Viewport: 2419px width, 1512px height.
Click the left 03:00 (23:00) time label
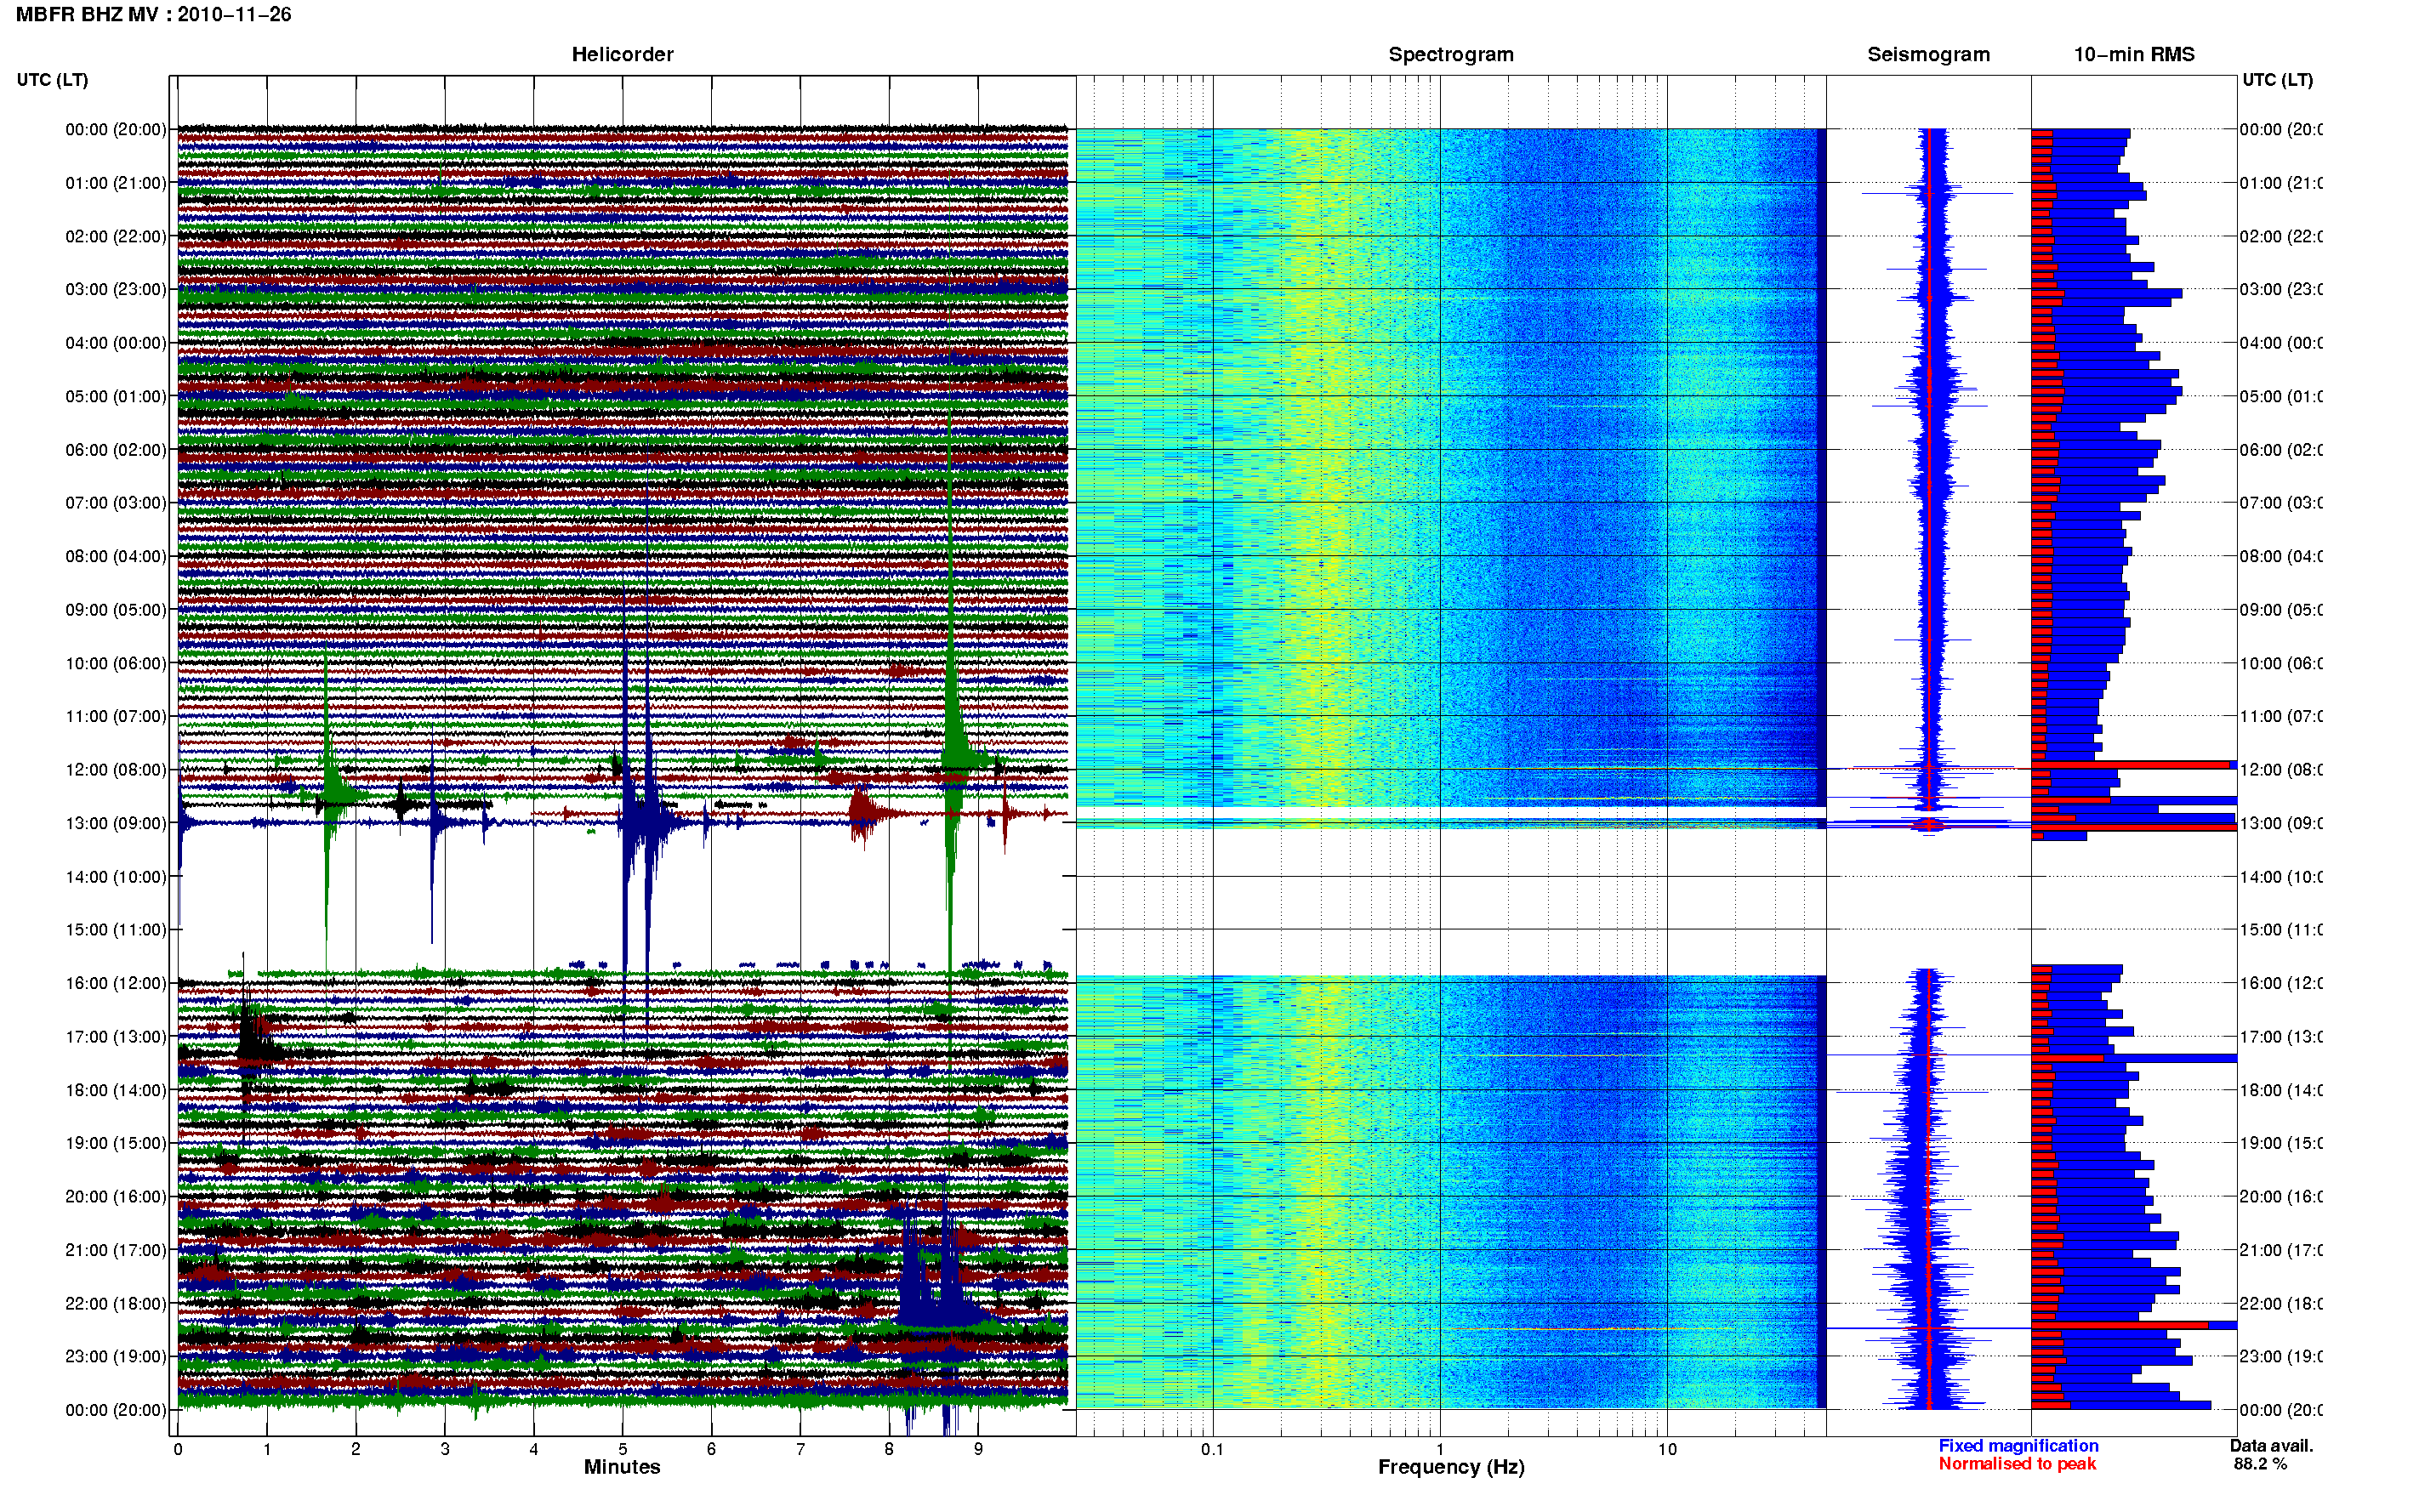[x=116, y=289]
